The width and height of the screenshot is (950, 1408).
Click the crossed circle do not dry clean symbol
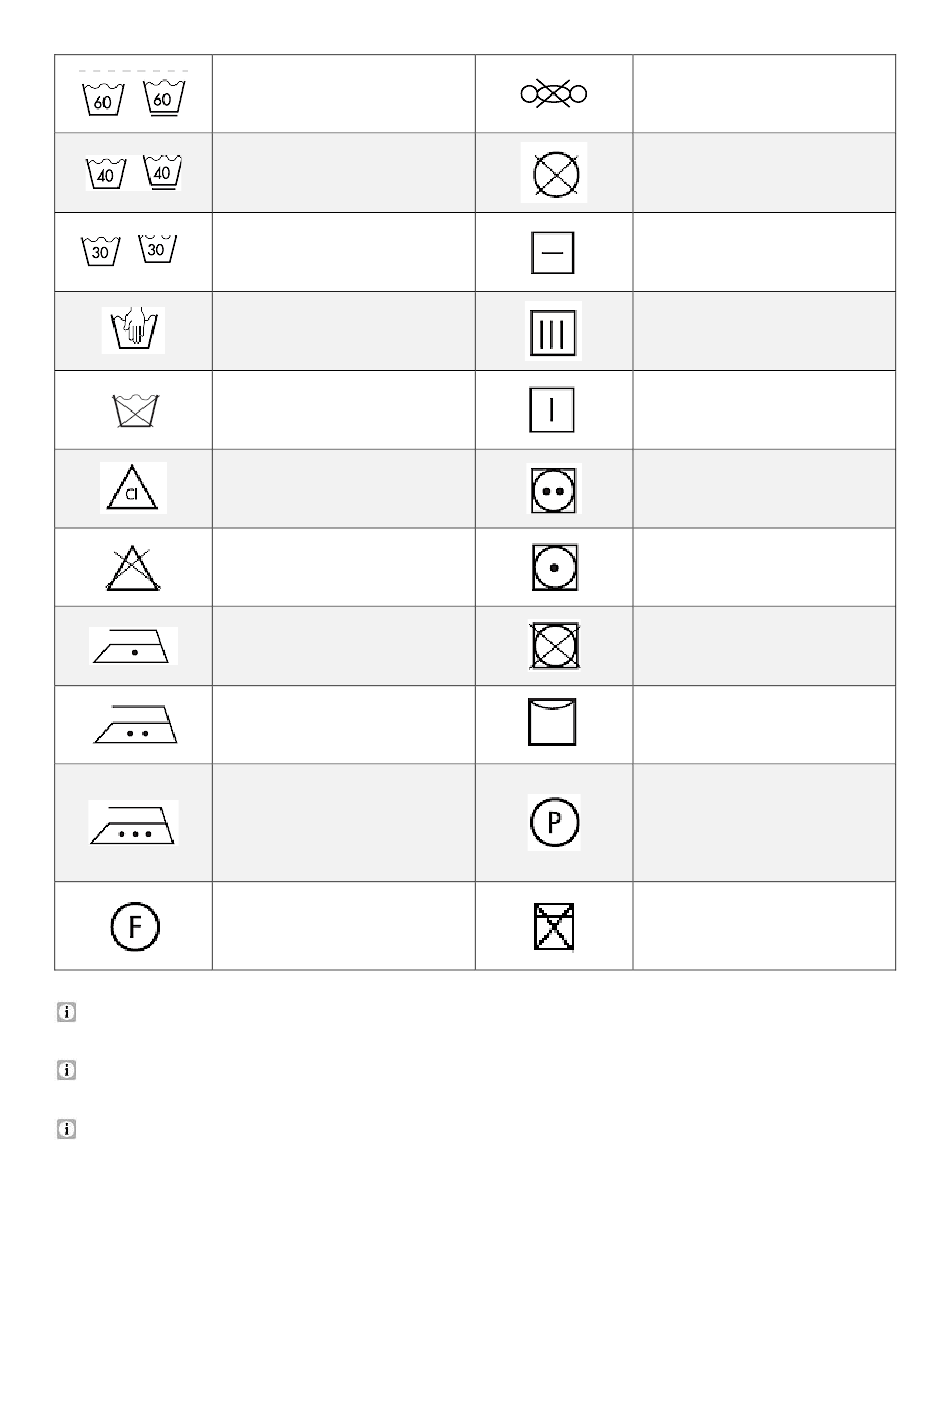tap(554, 173)
